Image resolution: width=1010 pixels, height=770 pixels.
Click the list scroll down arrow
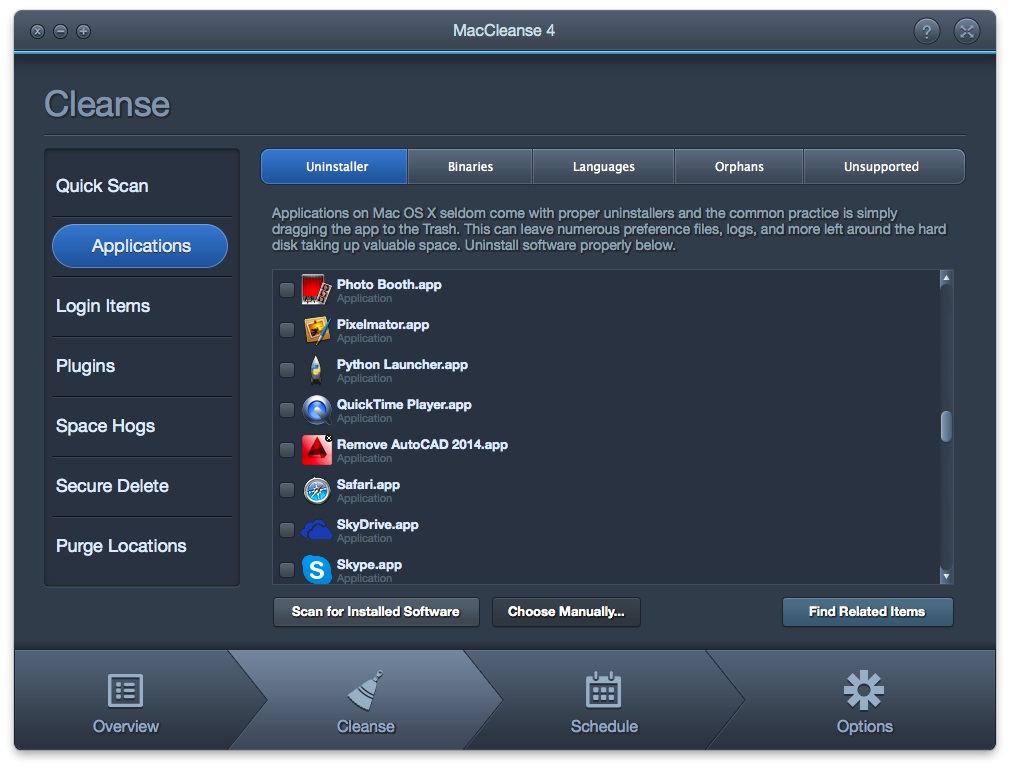(x=946, y=576)
